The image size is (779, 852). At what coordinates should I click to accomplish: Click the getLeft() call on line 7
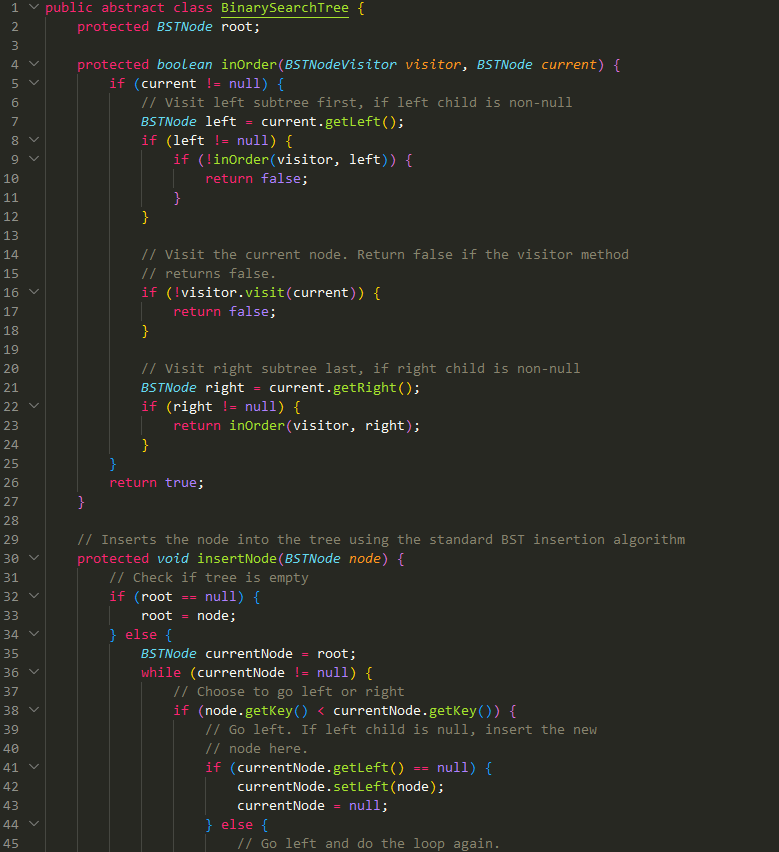(x=361, y=122)
